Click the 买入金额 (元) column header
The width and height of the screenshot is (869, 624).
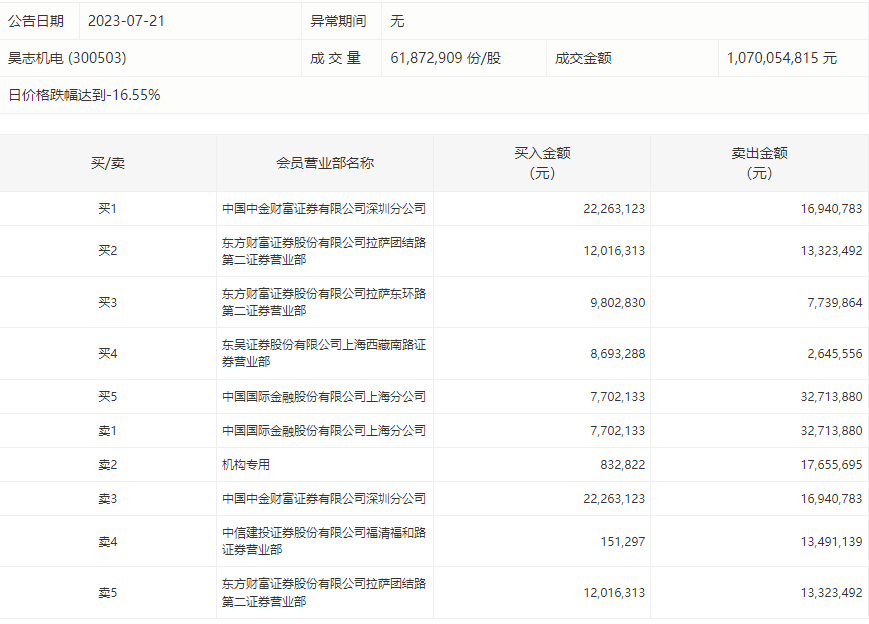tap(542, 163)
